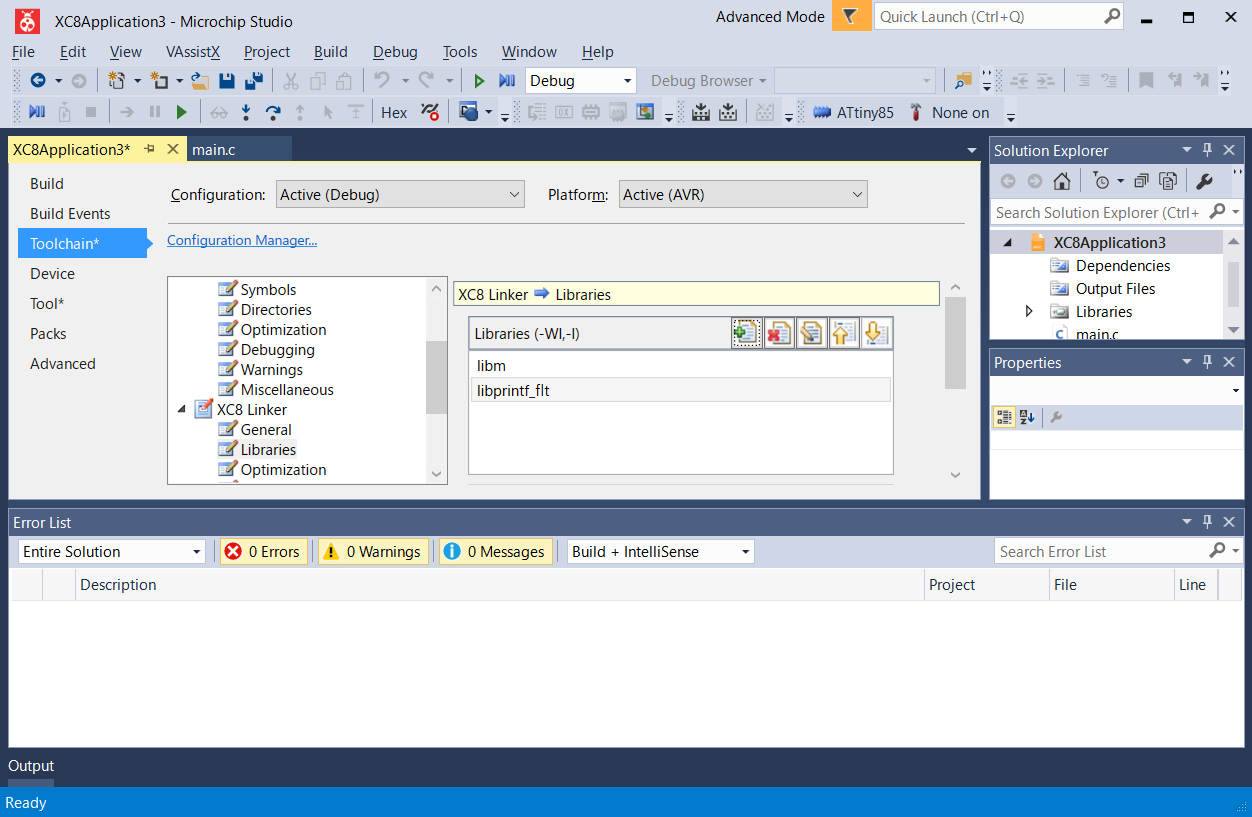Click the Find in Files folder icon
This screenshot has width=1252, height=817.
point(963,81)
